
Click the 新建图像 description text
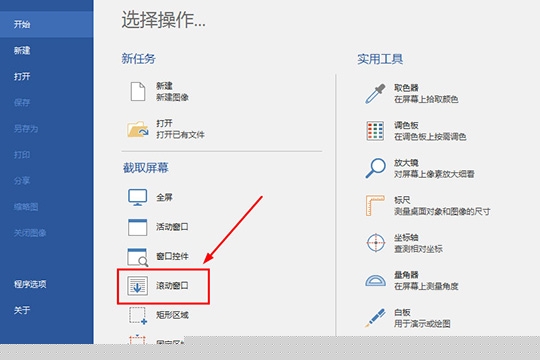[173, 97]
